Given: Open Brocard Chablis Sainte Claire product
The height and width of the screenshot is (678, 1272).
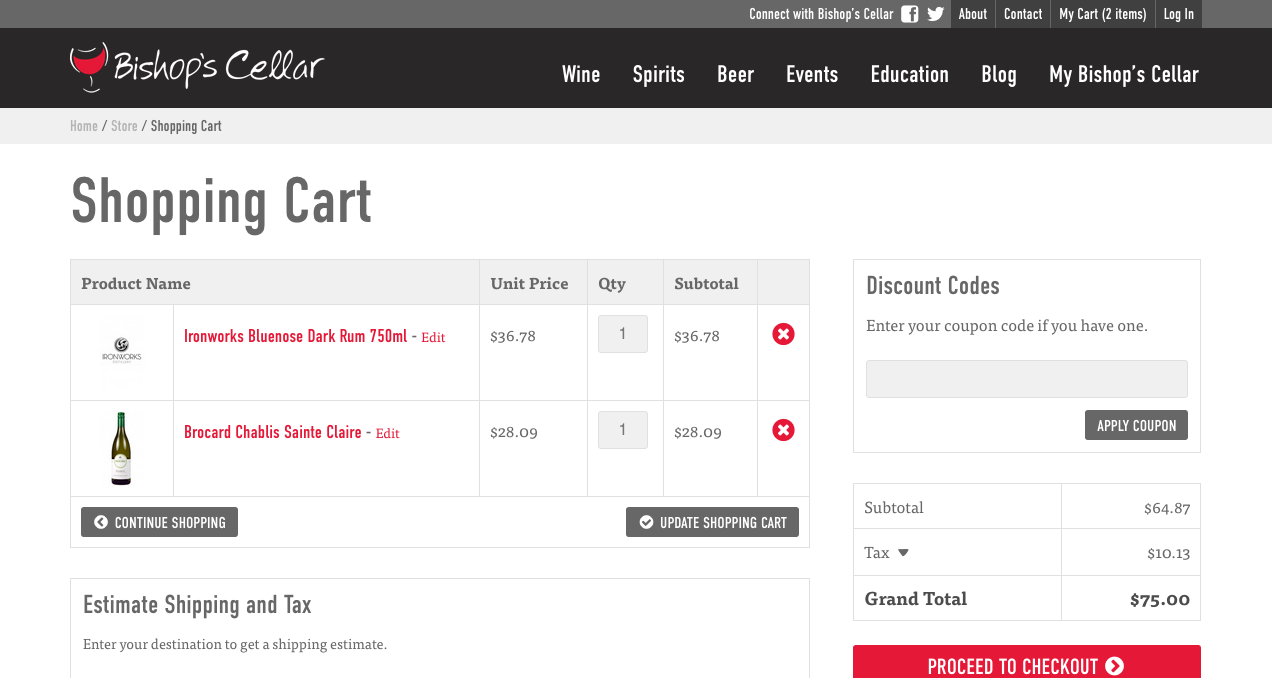Looking at the screenshot, I should tap(273, 432).
